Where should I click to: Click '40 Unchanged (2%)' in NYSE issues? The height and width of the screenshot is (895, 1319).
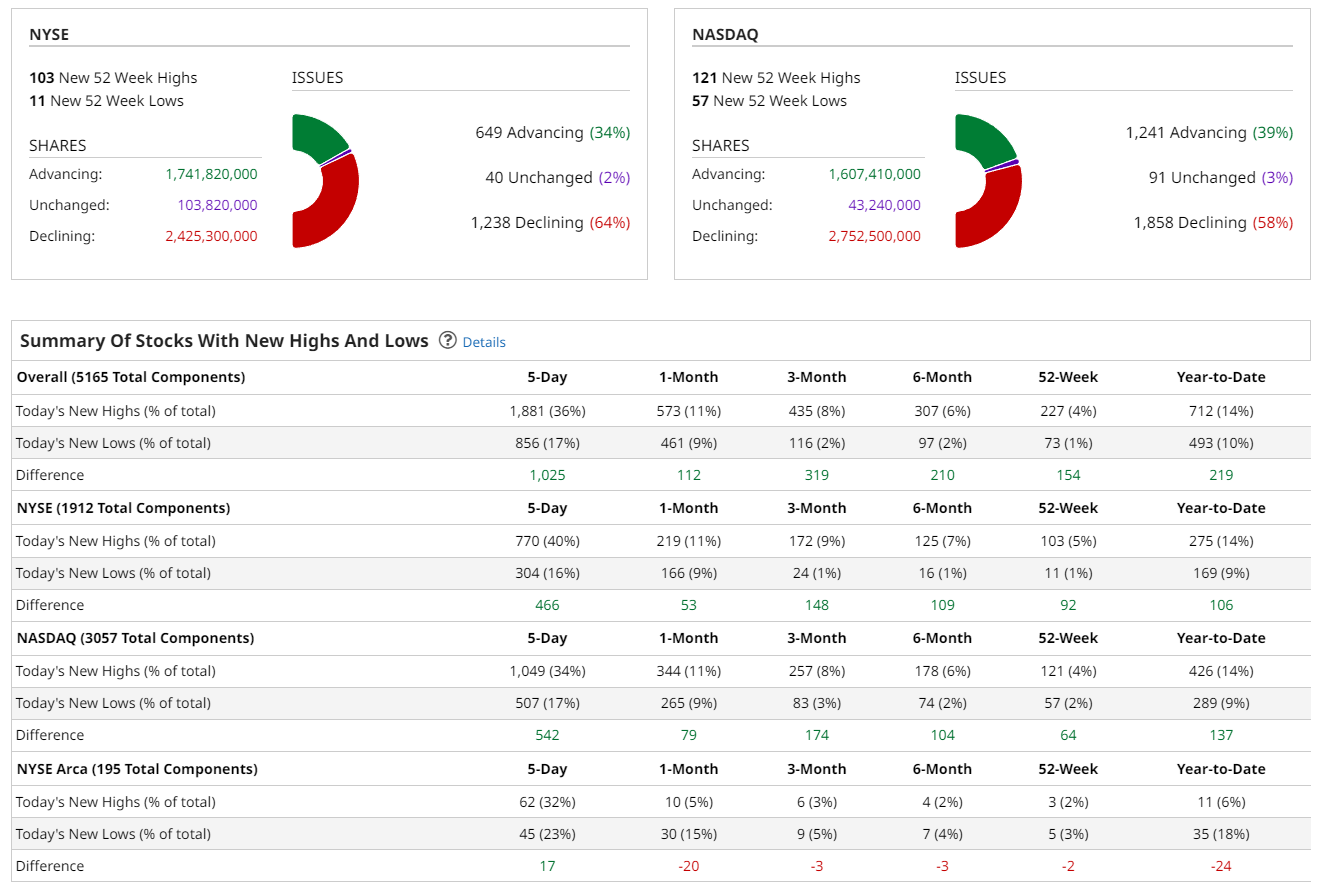558,178
